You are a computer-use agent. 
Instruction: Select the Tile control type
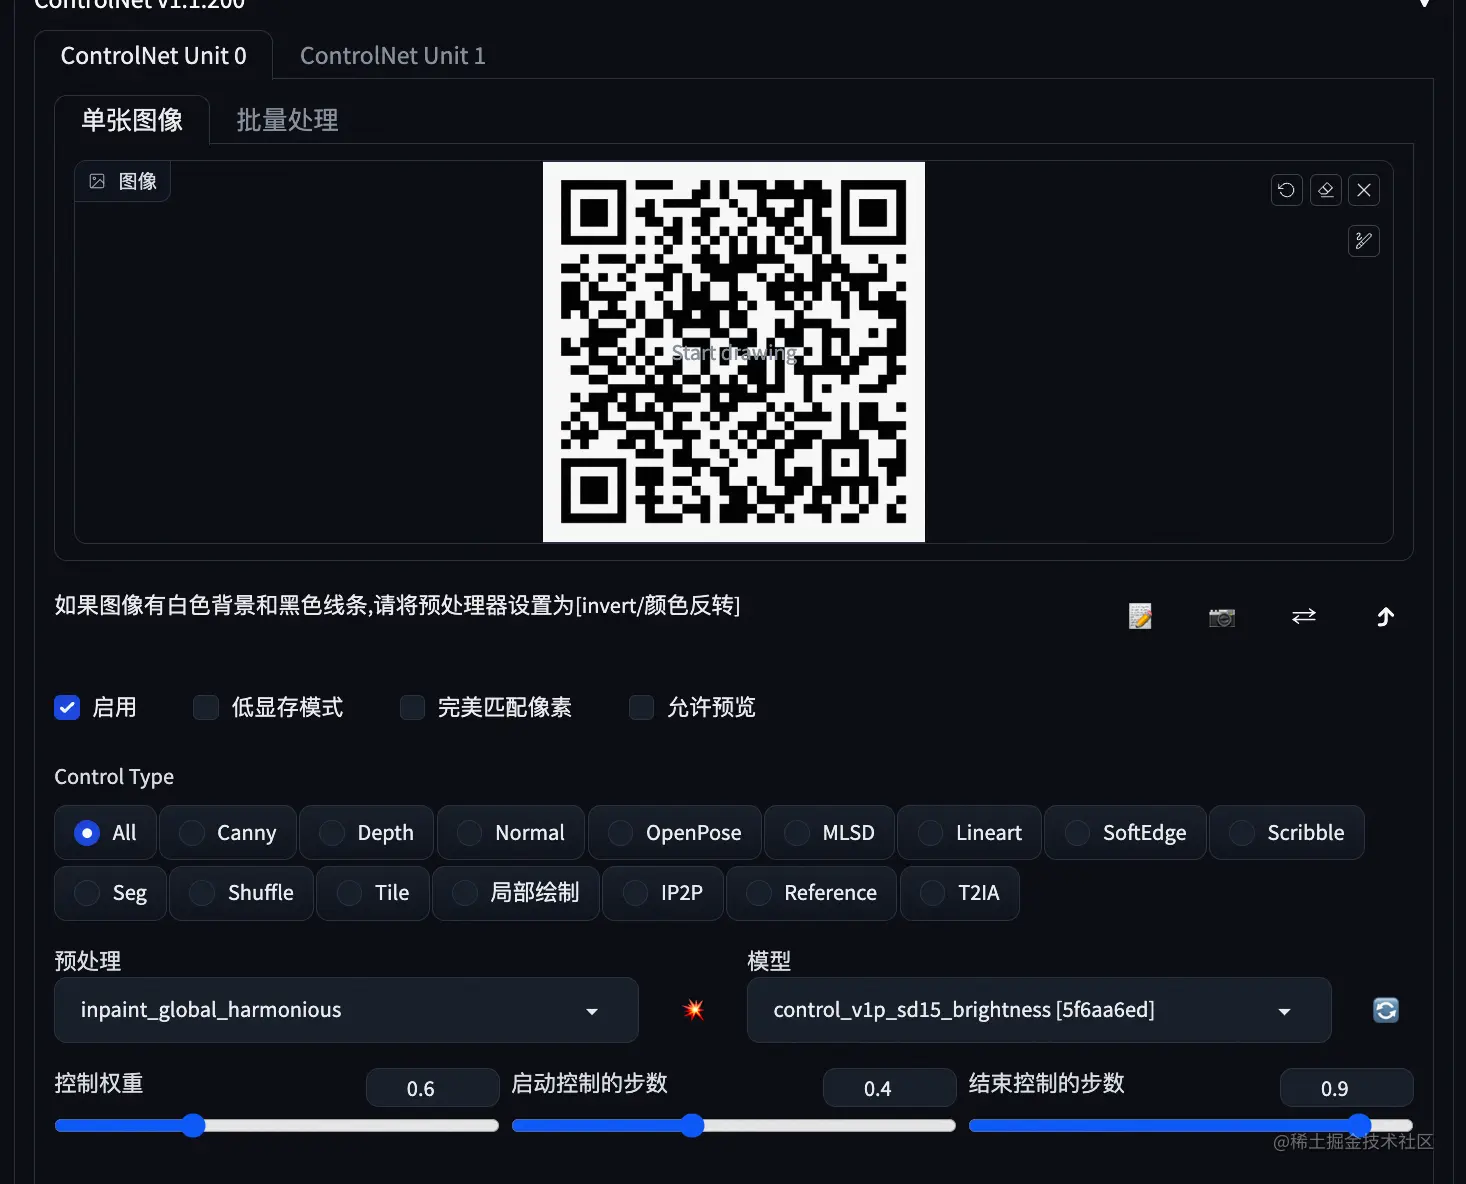pos(373,893)
